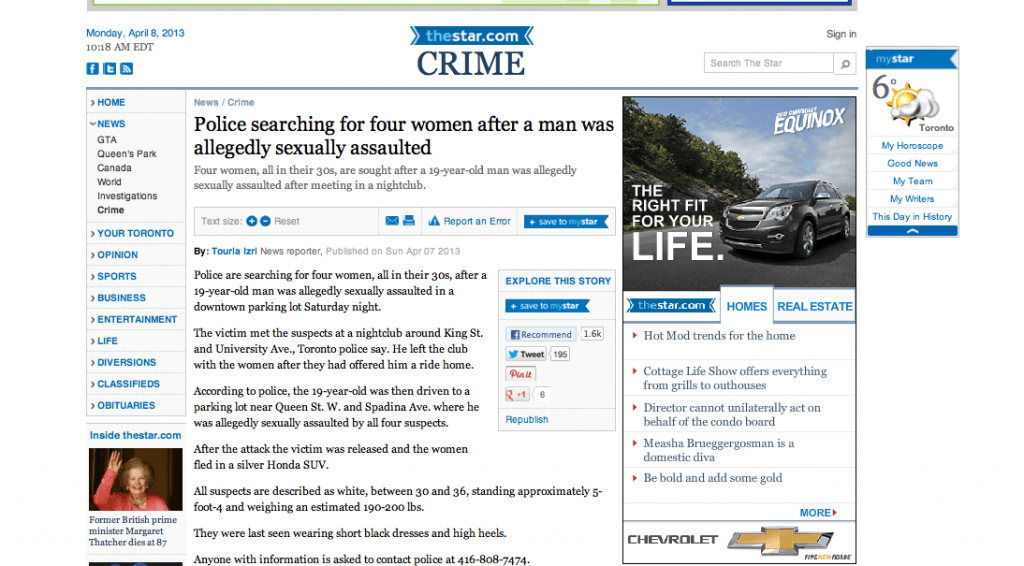The height and width of the screenshot is (566, 1024).
Task: Click the Republish link
Action: (526, 420)
